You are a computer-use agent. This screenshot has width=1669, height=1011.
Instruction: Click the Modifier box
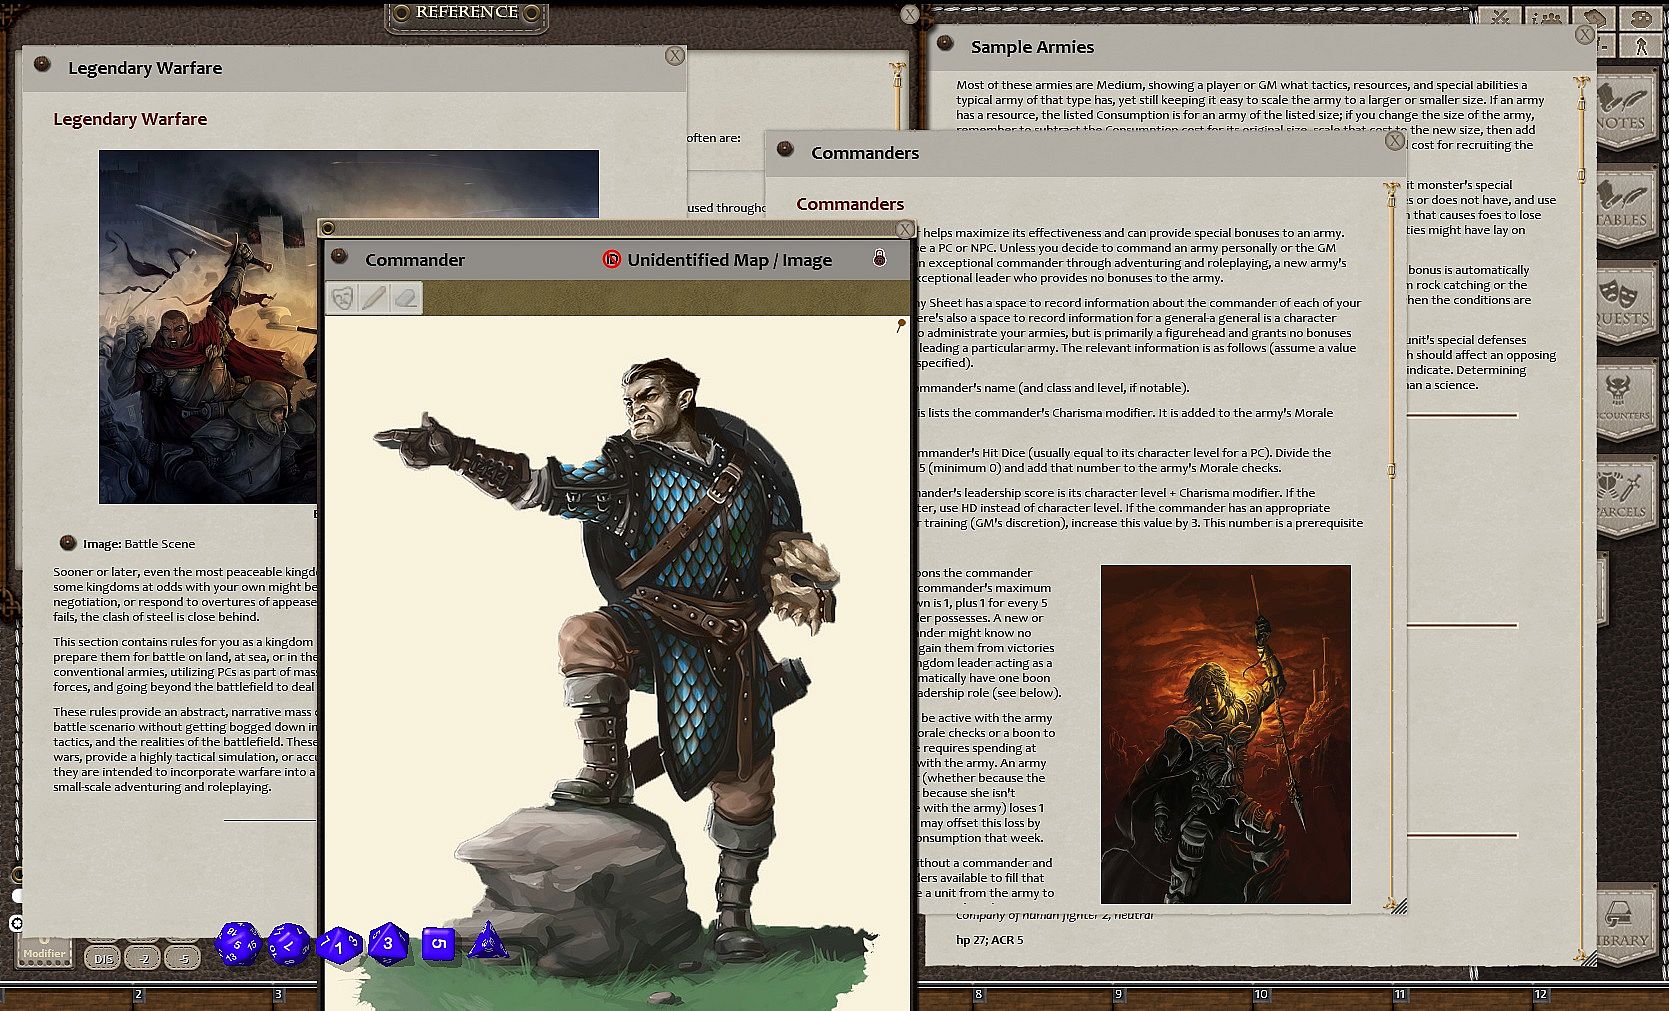(x=44, y=950)
